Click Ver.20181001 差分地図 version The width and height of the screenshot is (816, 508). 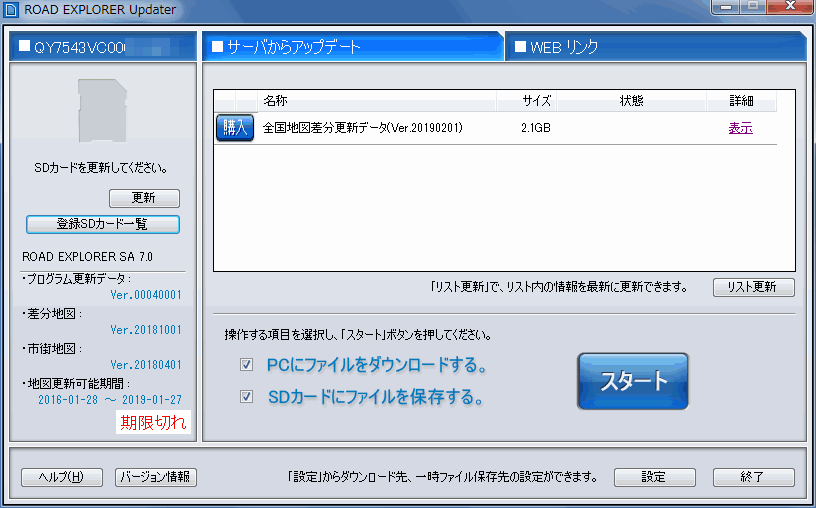(x=146, y=330)
